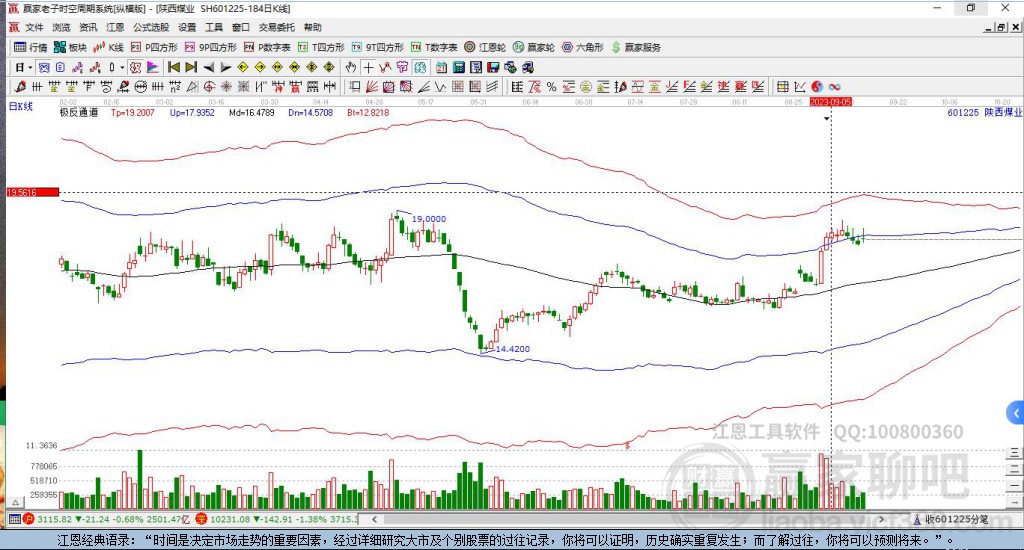Screen dimensions: 1024x550
Task: Open the grid table icon
Action: (782, 86)
